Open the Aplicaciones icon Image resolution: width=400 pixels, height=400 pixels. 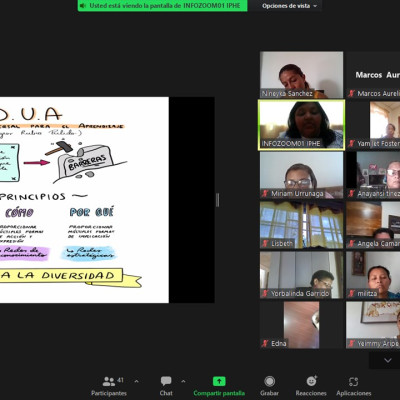pos(353,381)
